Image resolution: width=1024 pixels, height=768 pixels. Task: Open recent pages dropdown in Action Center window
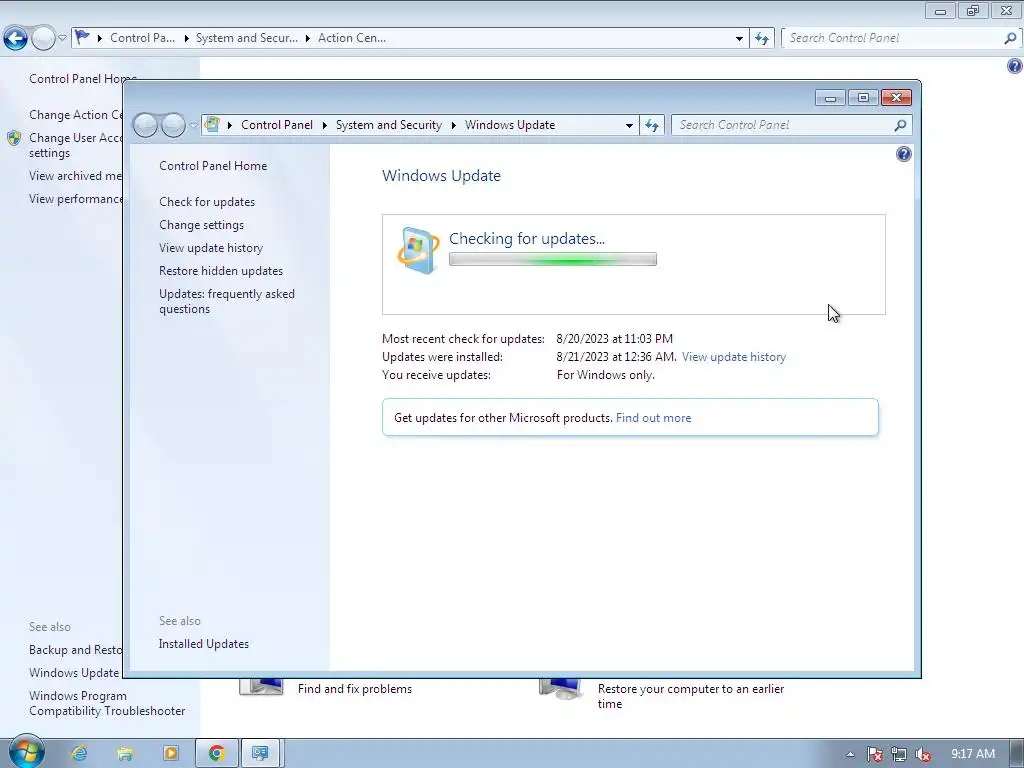62,38
